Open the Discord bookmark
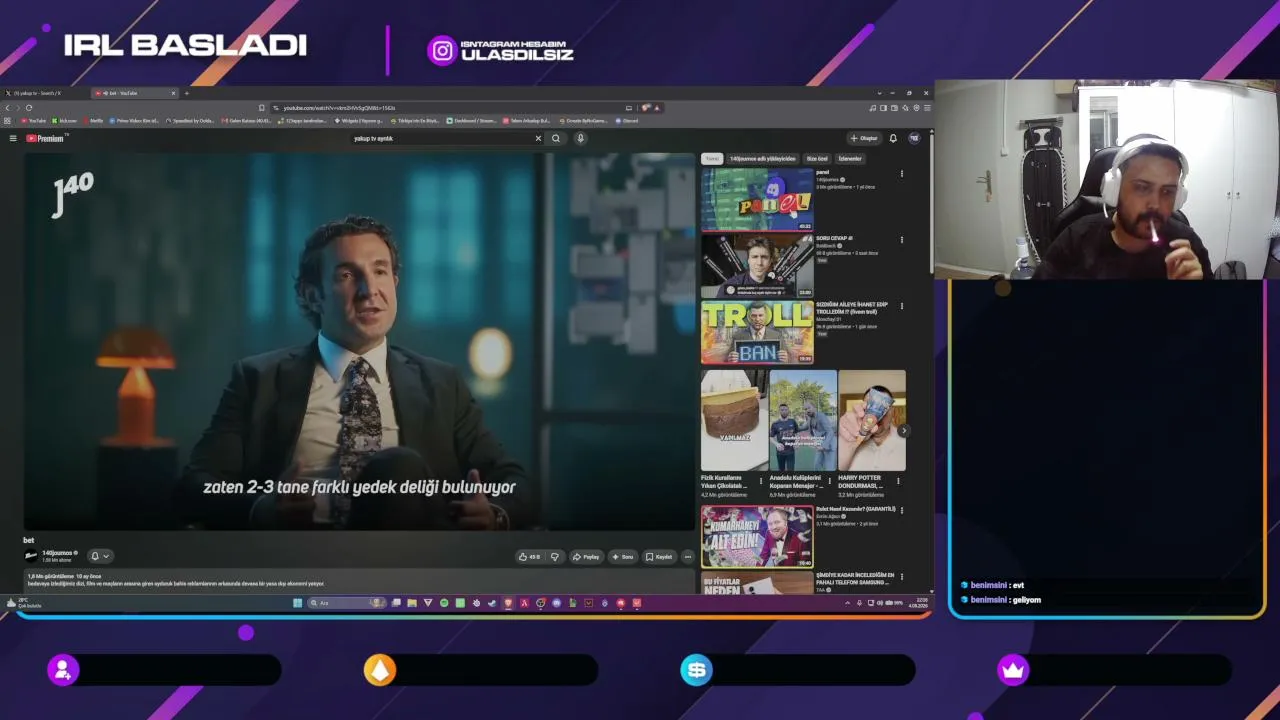This screenshot has height=720, width=1280. coord(627,120)
